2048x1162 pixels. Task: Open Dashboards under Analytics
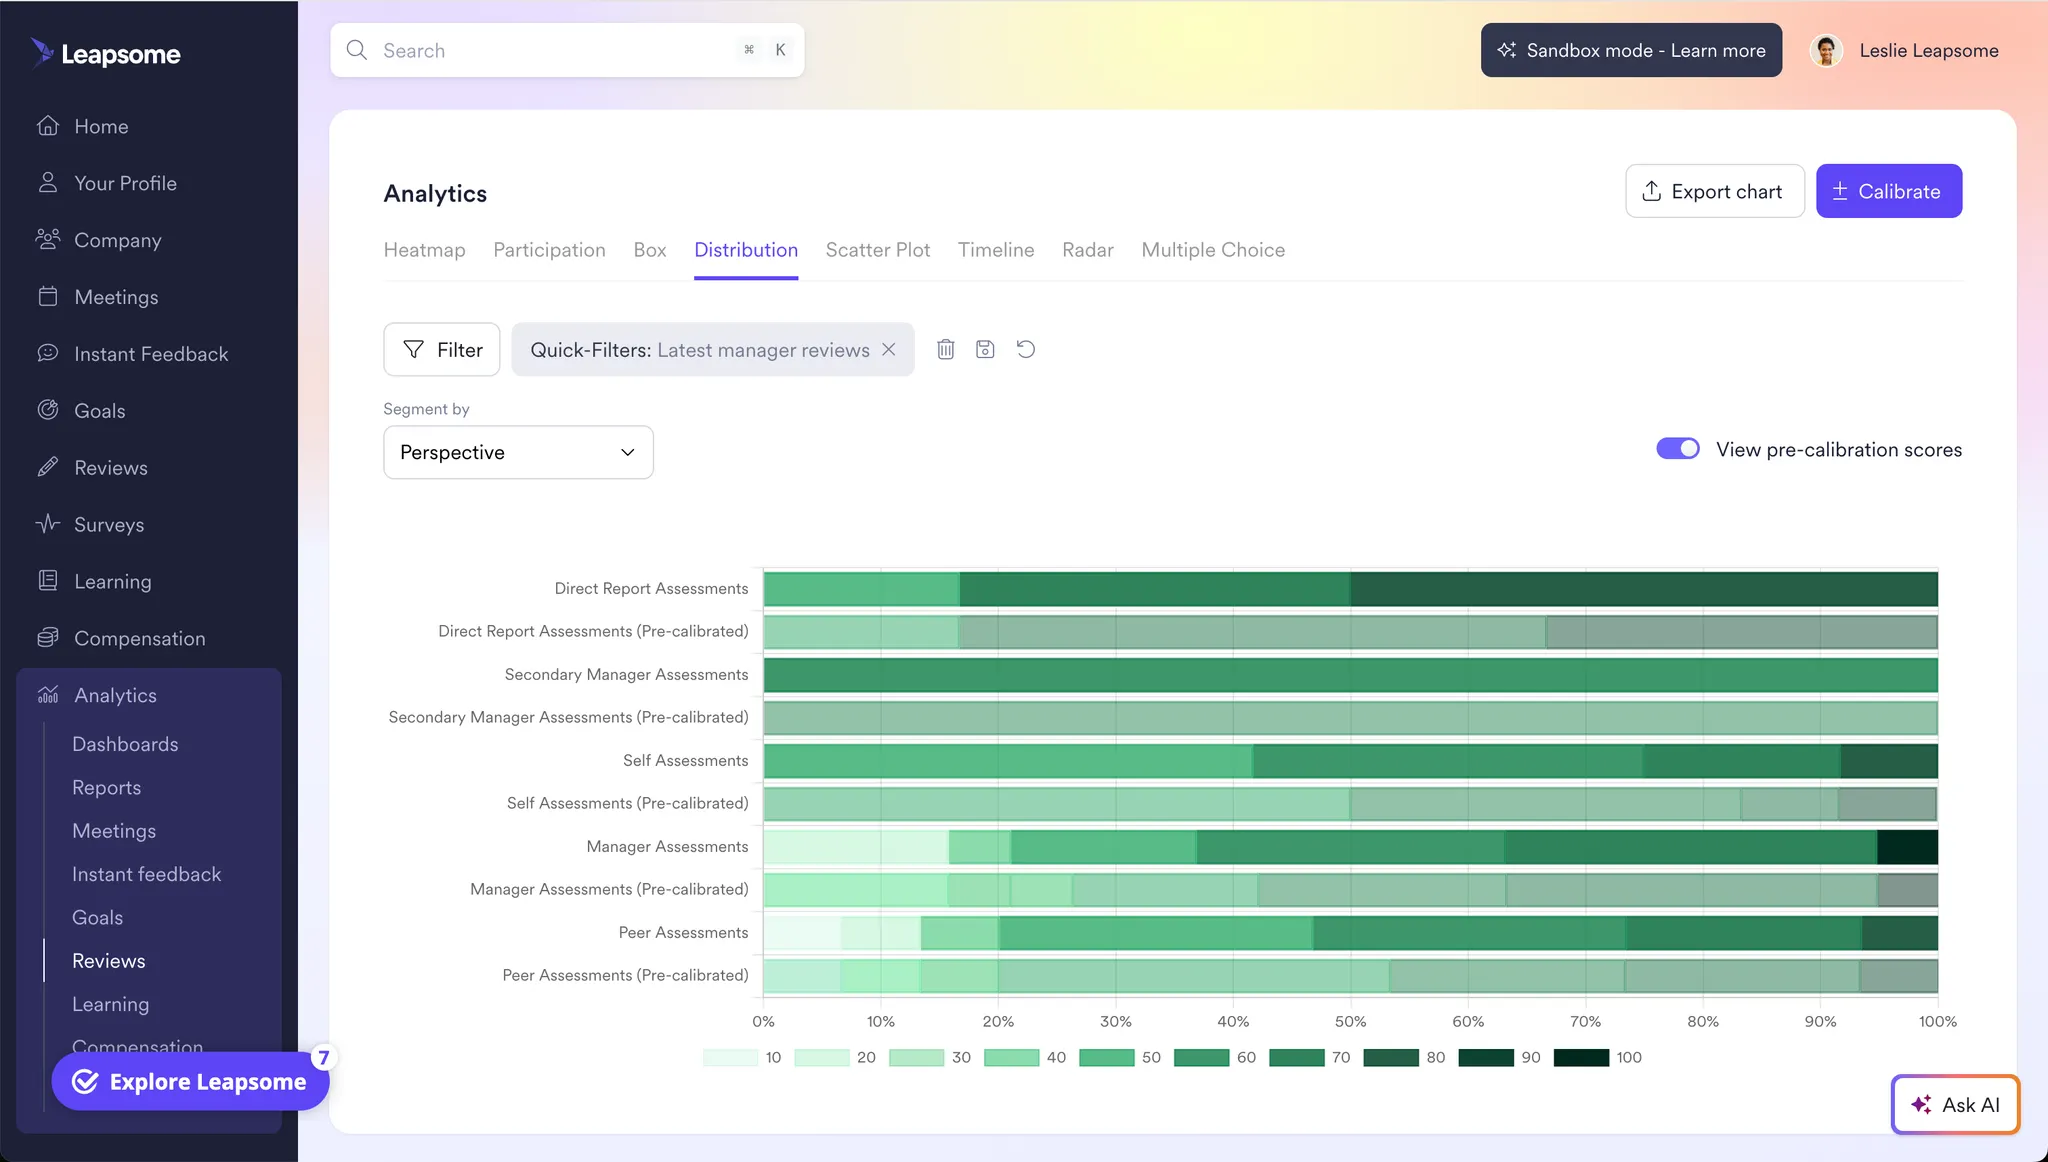click(125, 744)
